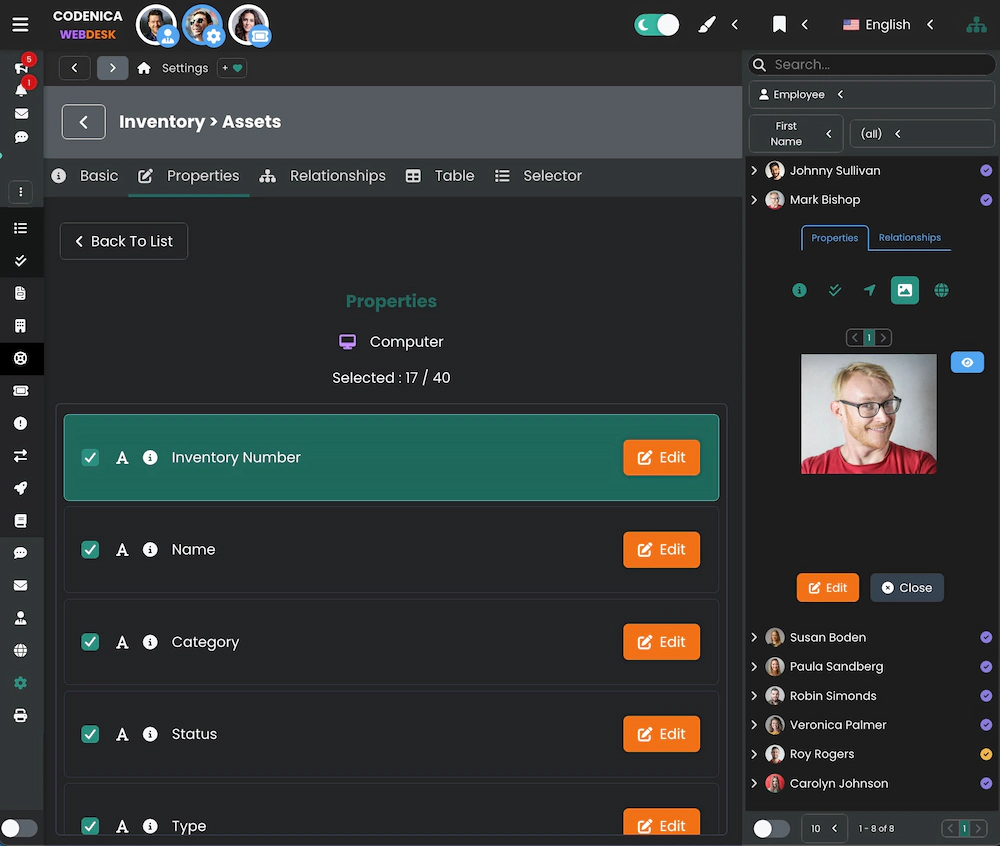Viewport: 1000px width, 846px height.
Task: Open the org chart icon in the top-right corner
Action: 976,24
